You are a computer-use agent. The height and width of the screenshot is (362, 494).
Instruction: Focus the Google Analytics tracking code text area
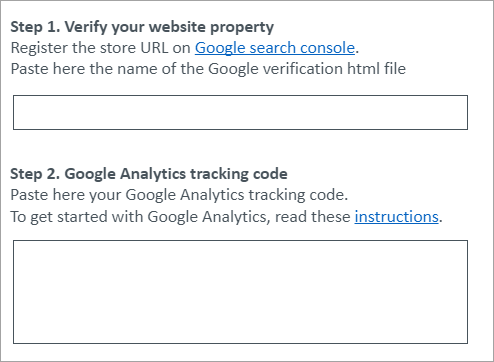click(240, 292)
